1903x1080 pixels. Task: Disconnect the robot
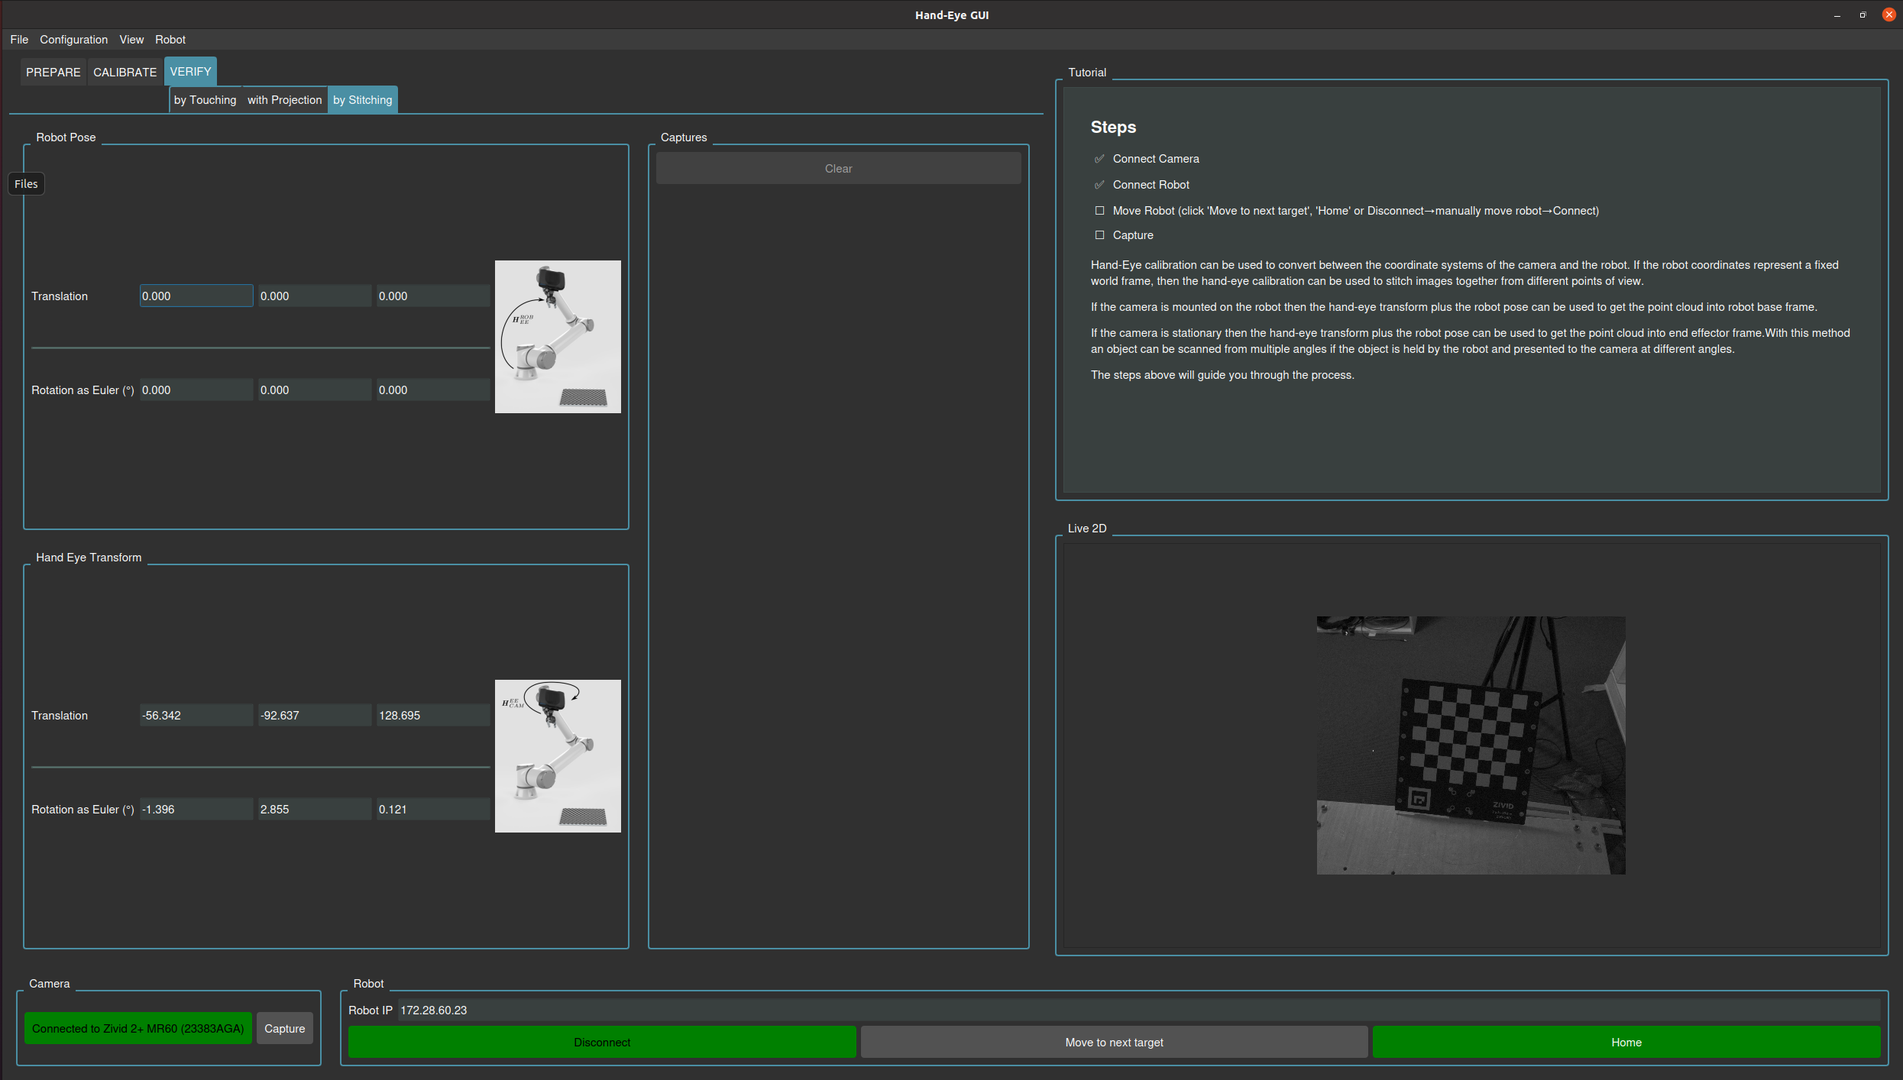602,1042
